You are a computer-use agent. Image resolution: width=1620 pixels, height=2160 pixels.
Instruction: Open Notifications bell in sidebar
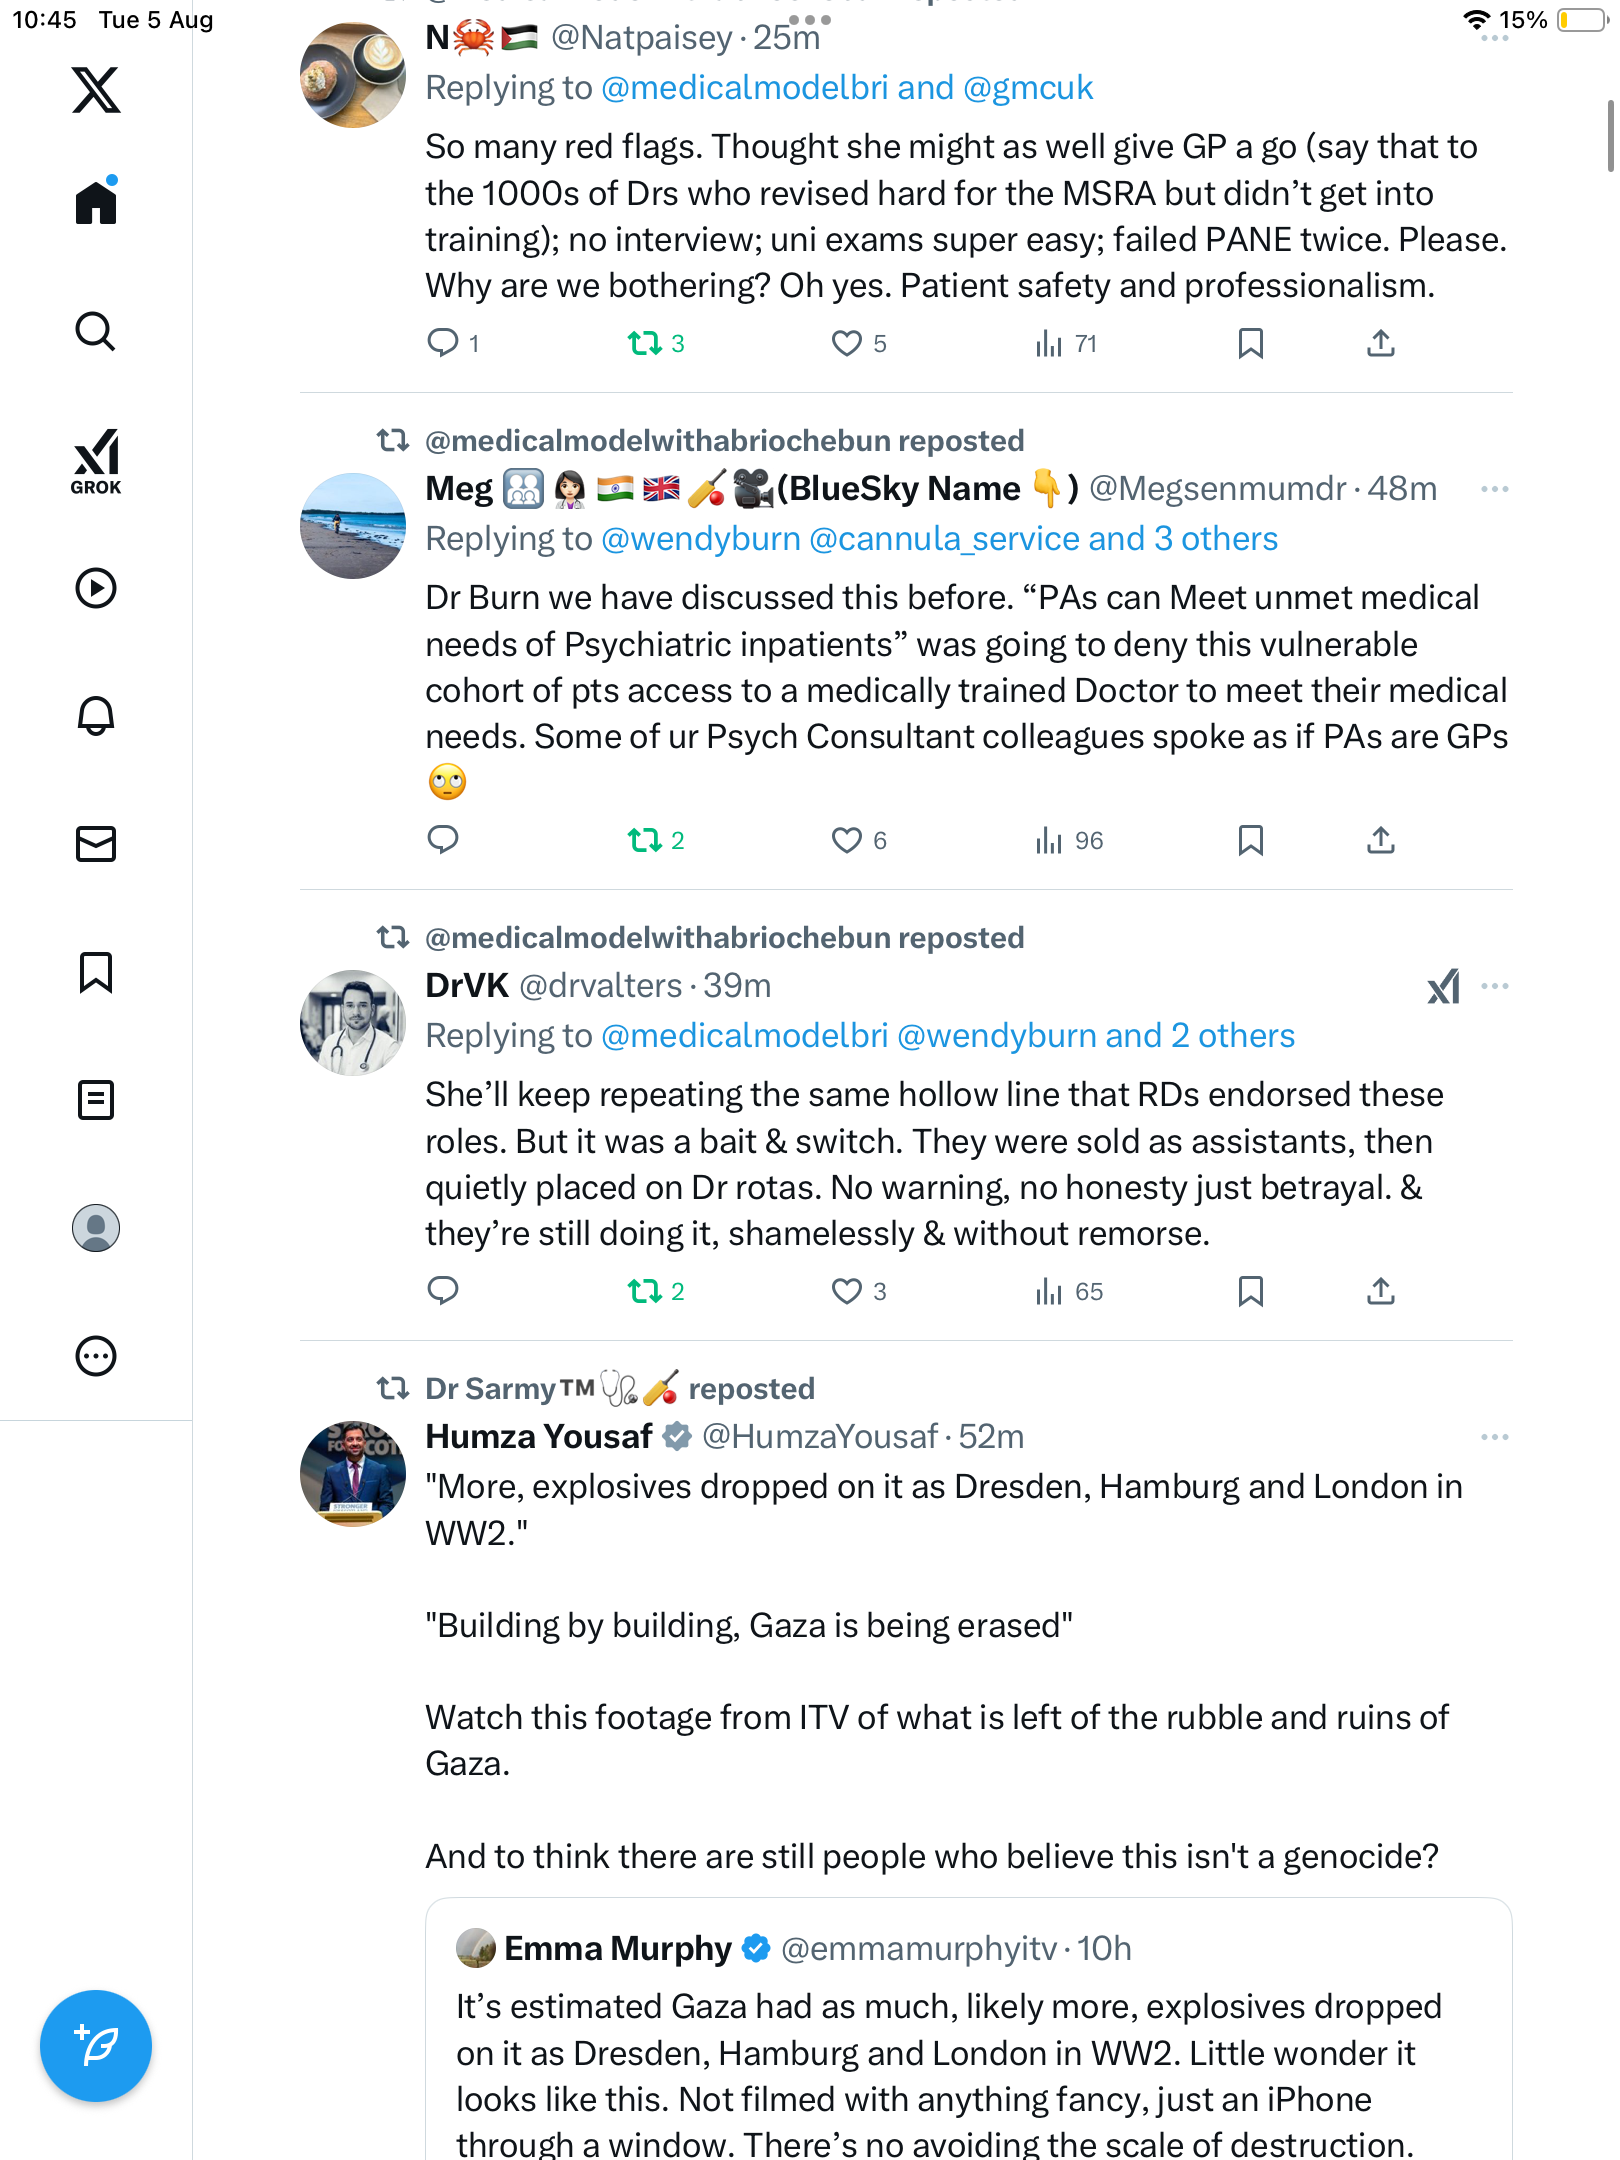point(96,715)
